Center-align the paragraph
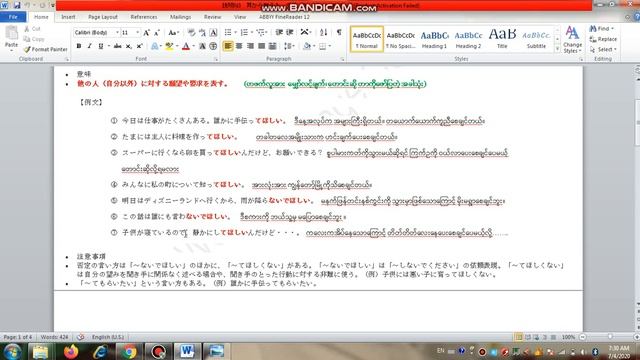Image resolution: width=640 pixels, height=360 pixels. (239, 46)
